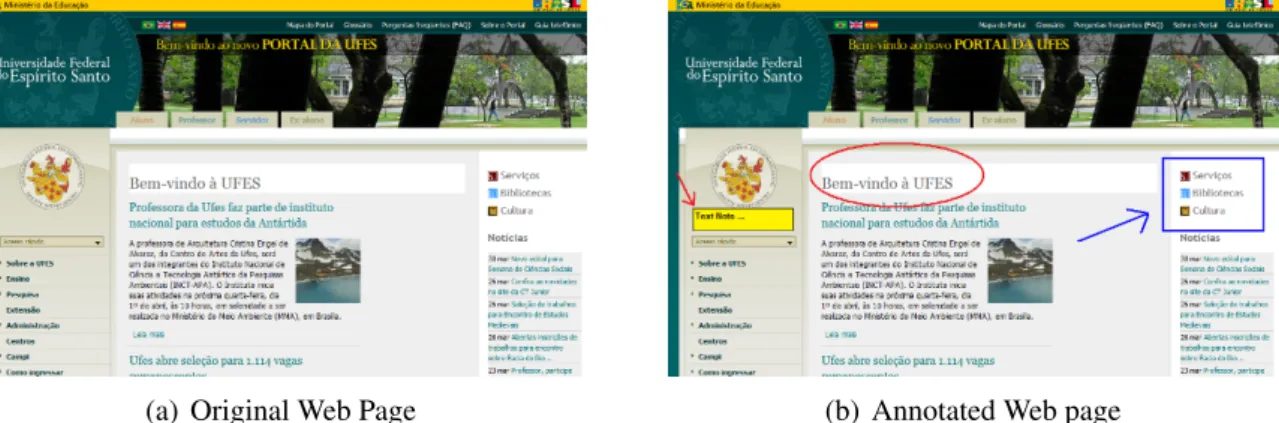Click the UK flag on the annotated web page
This screenshot has height=423, width=1279.
(x=855, y=23)
